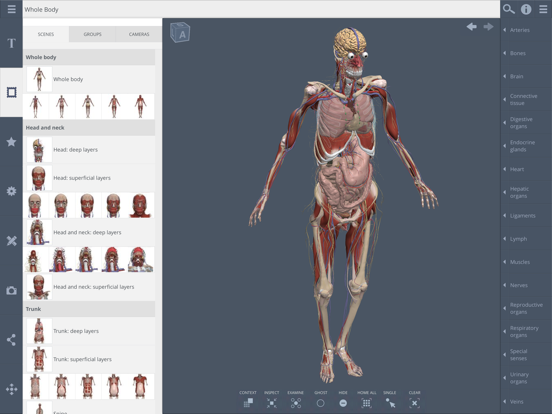Go back with the left arrow

[x=472, y=26]
